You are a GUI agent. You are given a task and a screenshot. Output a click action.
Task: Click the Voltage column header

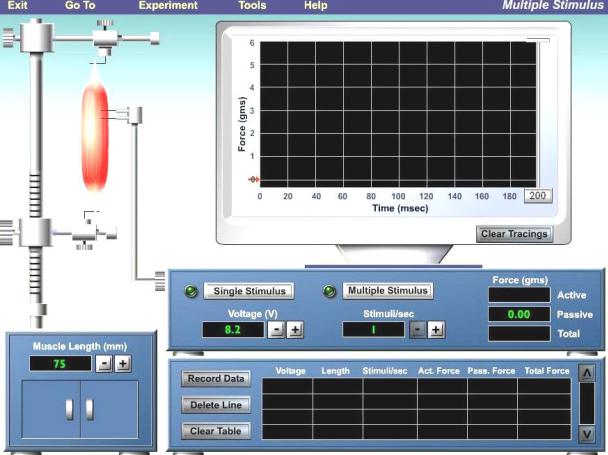[290, 371]
